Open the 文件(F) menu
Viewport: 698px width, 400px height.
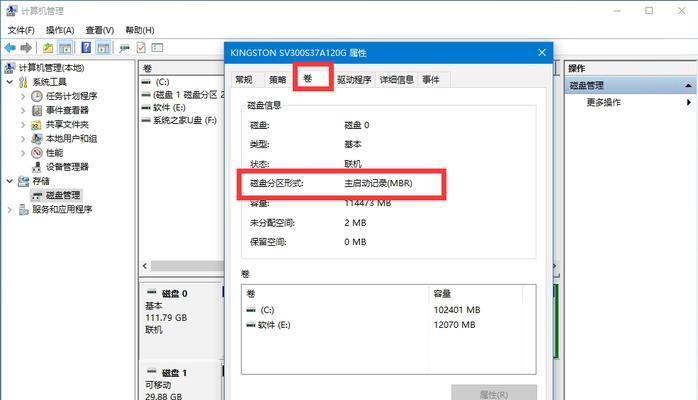21,30
